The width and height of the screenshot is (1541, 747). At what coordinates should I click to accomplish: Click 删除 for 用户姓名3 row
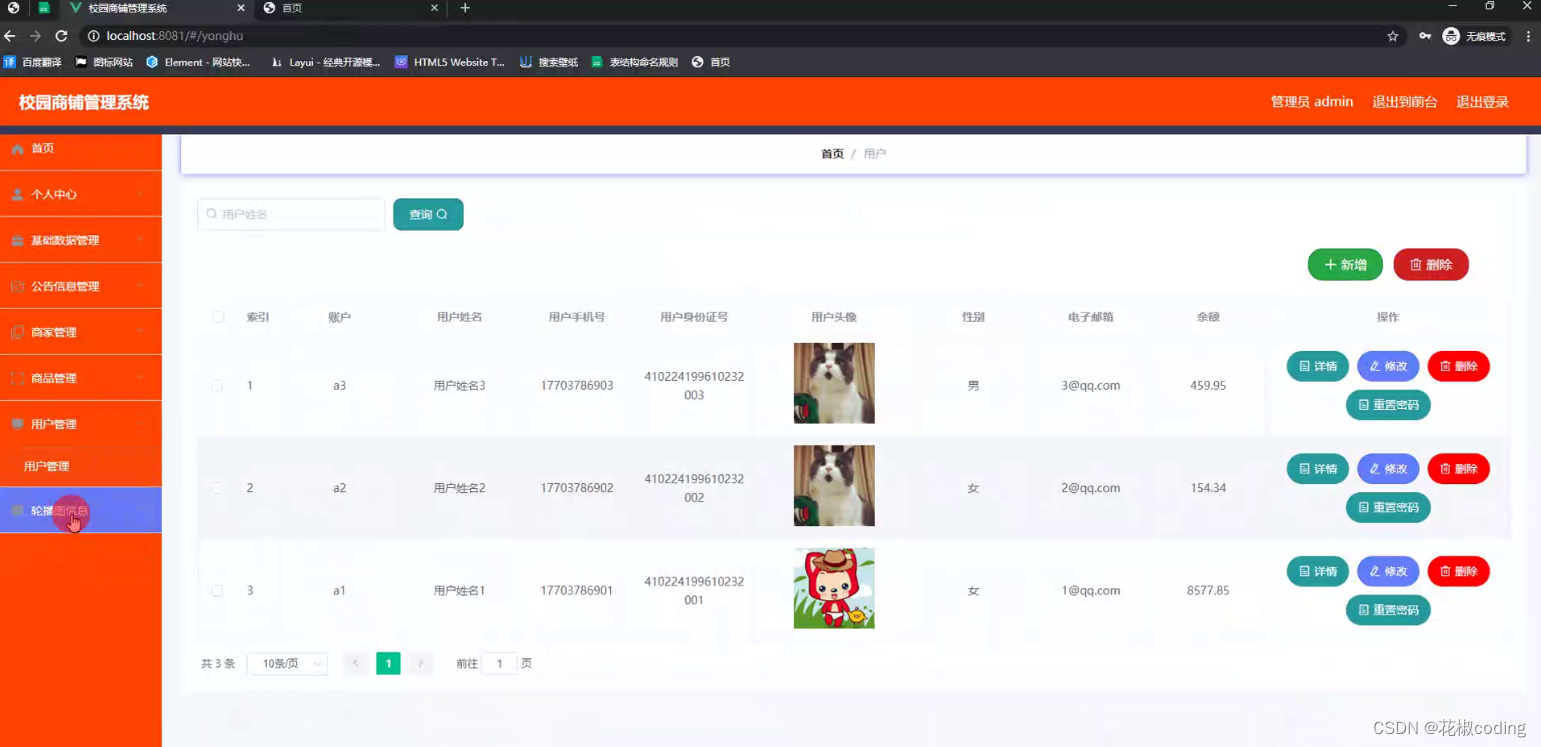(x=1459, y=366)
